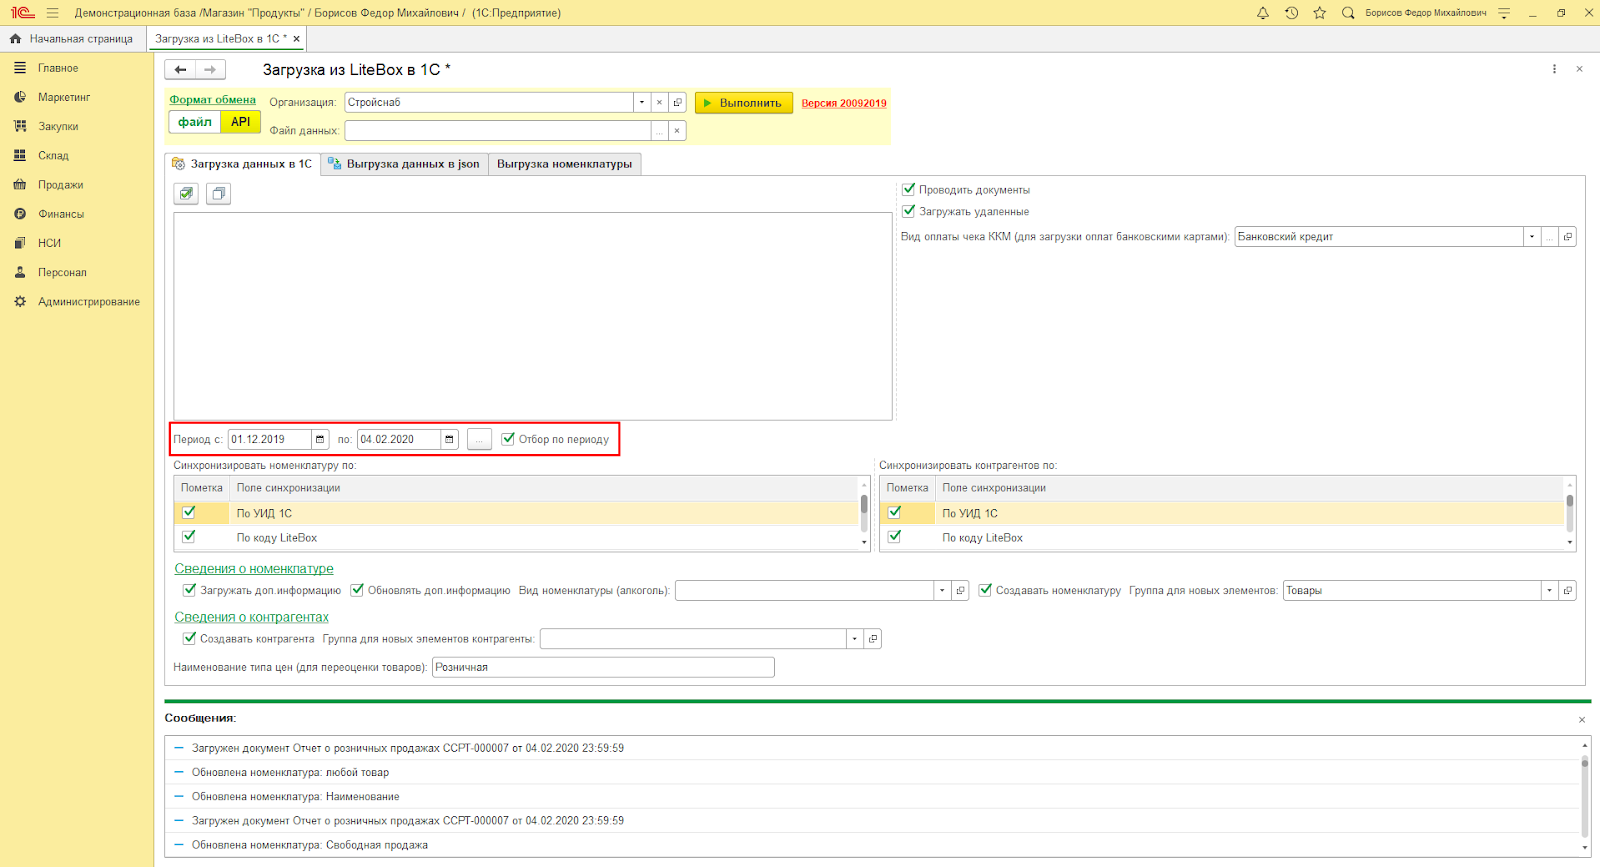Open global search magnifier icon

tap(1348, 13)
